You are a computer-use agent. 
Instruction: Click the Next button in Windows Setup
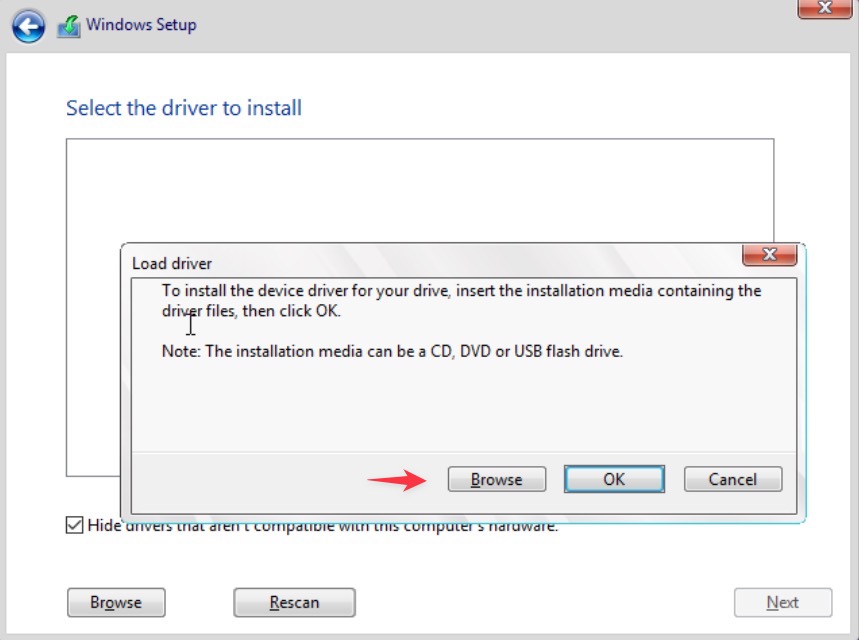[783, 602]
